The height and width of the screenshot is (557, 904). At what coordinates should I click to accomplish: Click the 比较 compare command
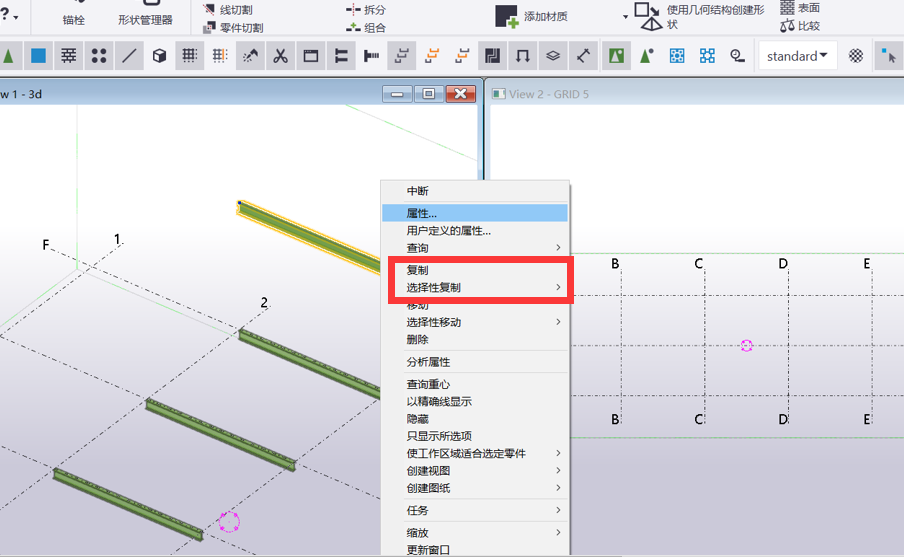(x=800, y=25)
